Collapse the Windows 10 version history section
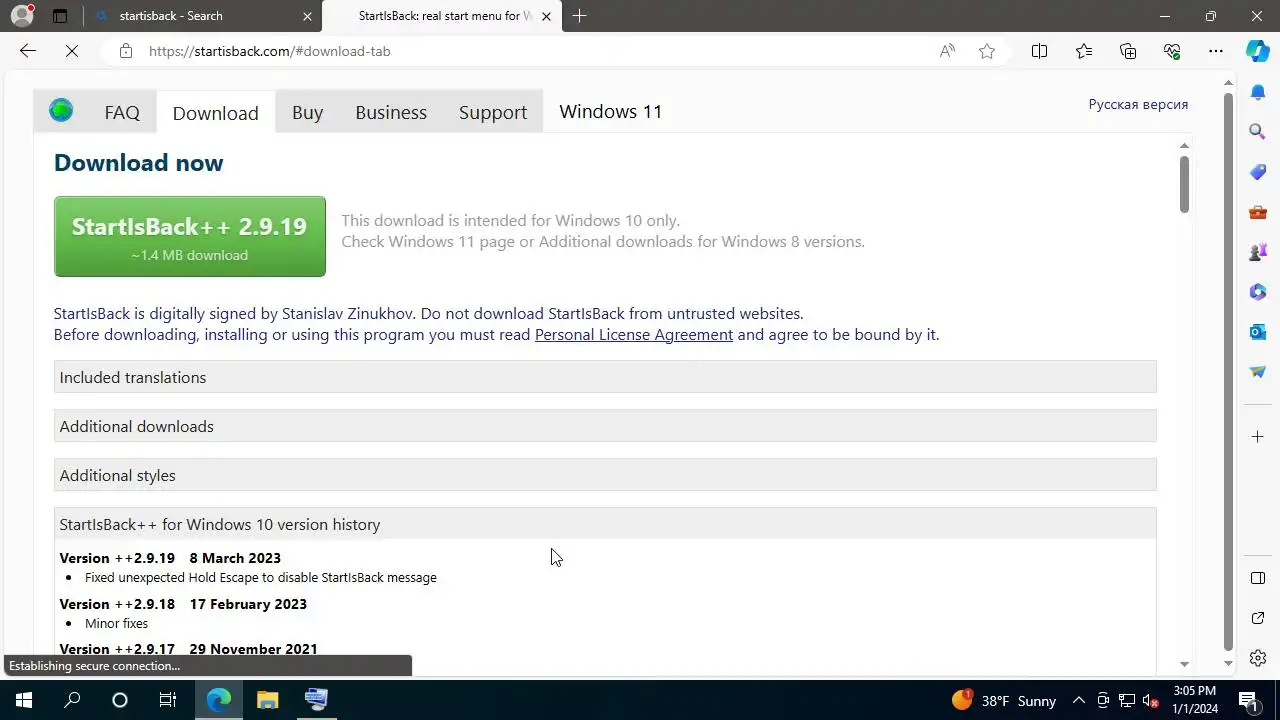Image resolution: width=1280 pixels, height=720 pixels. tap(605, 524)
